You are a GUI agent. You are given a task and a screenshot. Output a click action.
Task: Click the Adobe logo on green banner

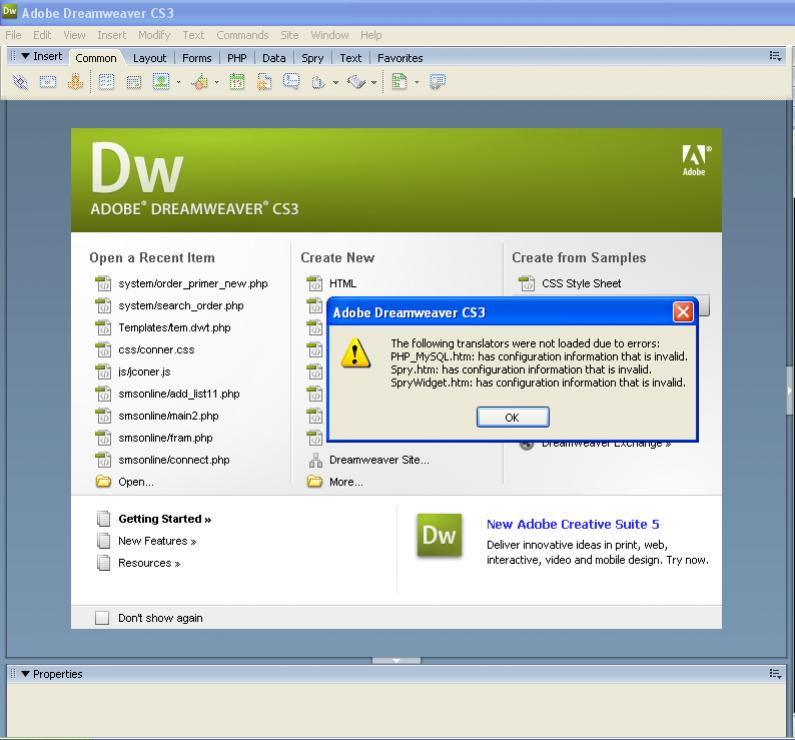tap(695, 160)
